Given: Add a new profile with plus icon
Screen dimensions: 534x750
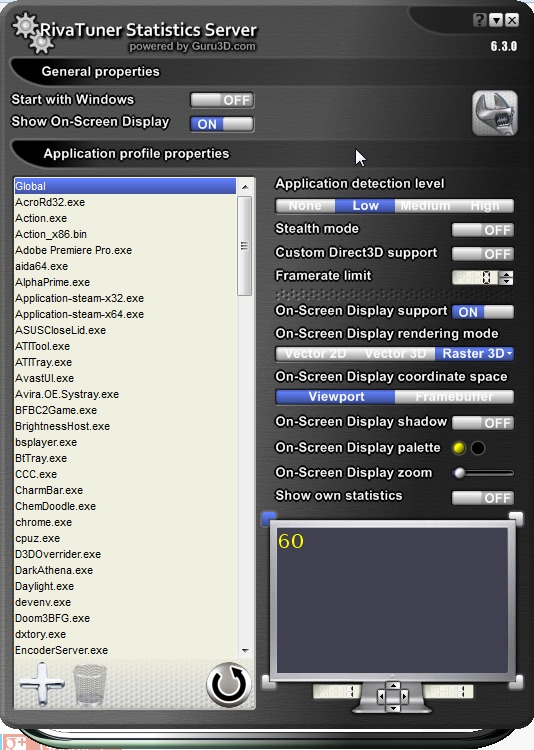Looking at the screenshot, I should pyautogui.click(x=42, y=684).
